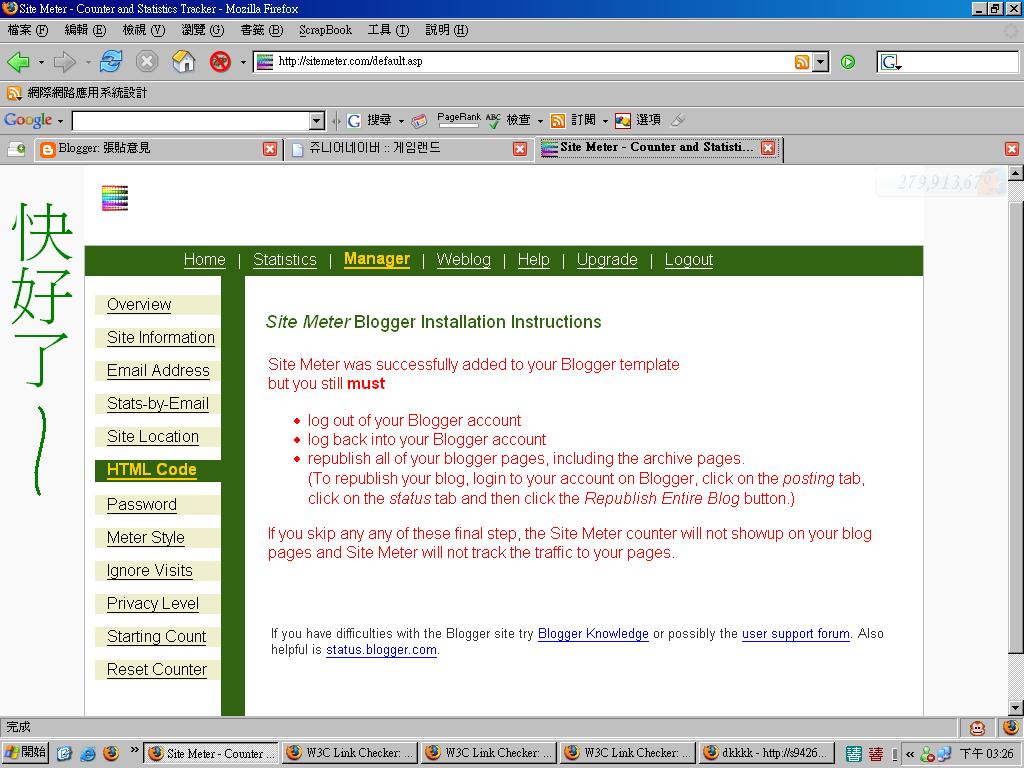Click the Logout link
Viewport: 1024px width, 768px height.
tap(689, 260)
